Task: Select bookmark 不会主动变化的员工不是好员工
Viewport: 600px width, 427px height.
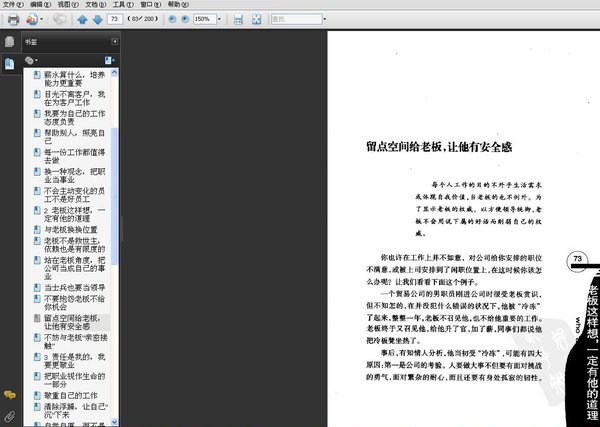Action: click(74, 195)
